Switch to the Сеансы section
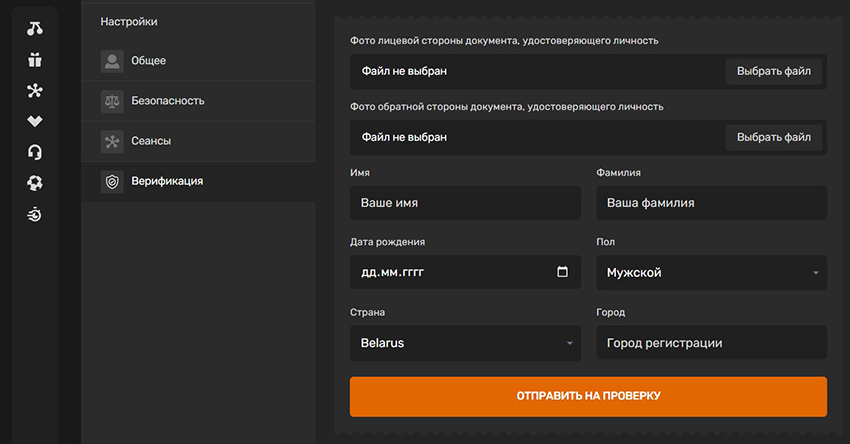Image resolution: width=850 pixels, height=444 pixels. coord(198,141)
